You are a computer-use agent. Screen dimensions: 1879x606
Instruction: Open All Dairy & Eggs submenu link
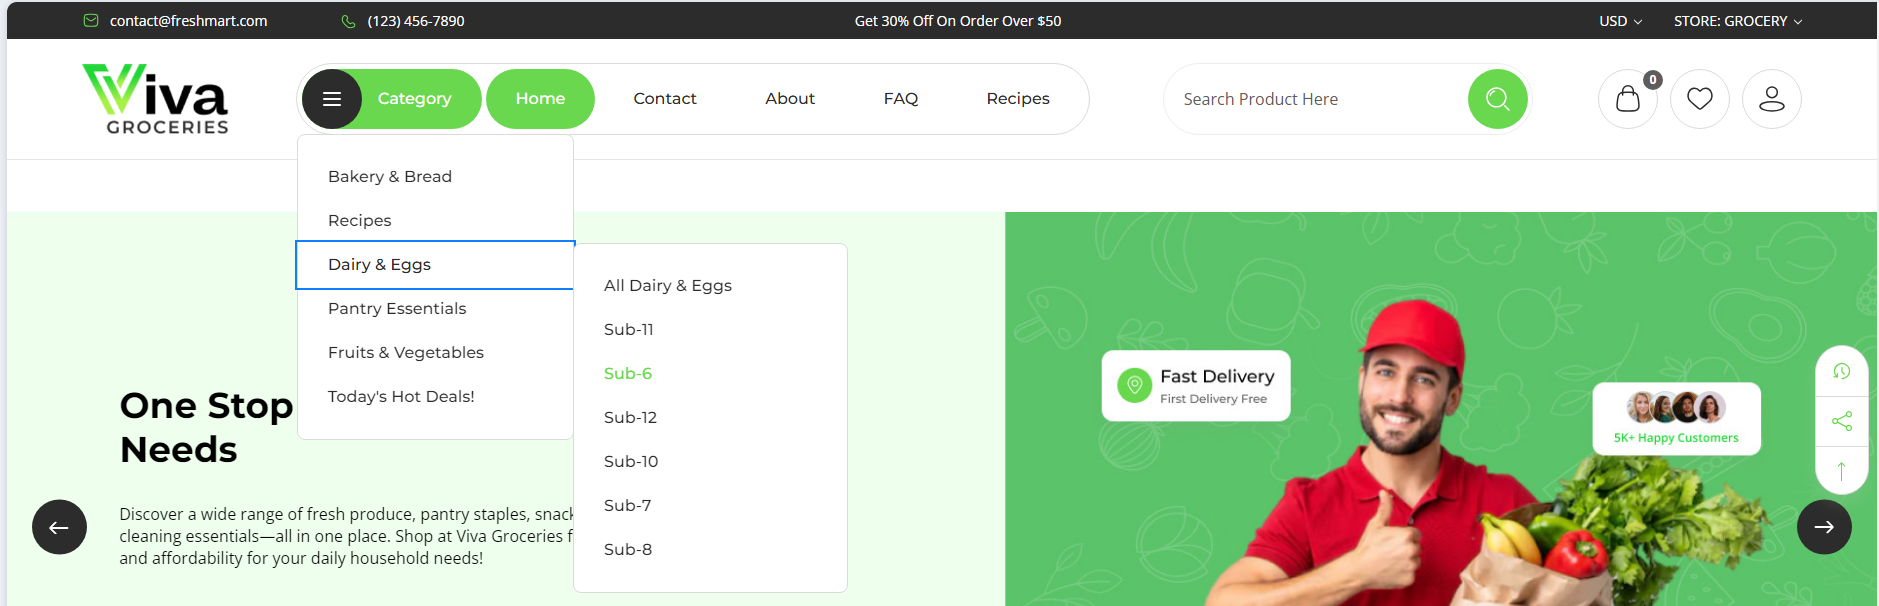point(668,285)
